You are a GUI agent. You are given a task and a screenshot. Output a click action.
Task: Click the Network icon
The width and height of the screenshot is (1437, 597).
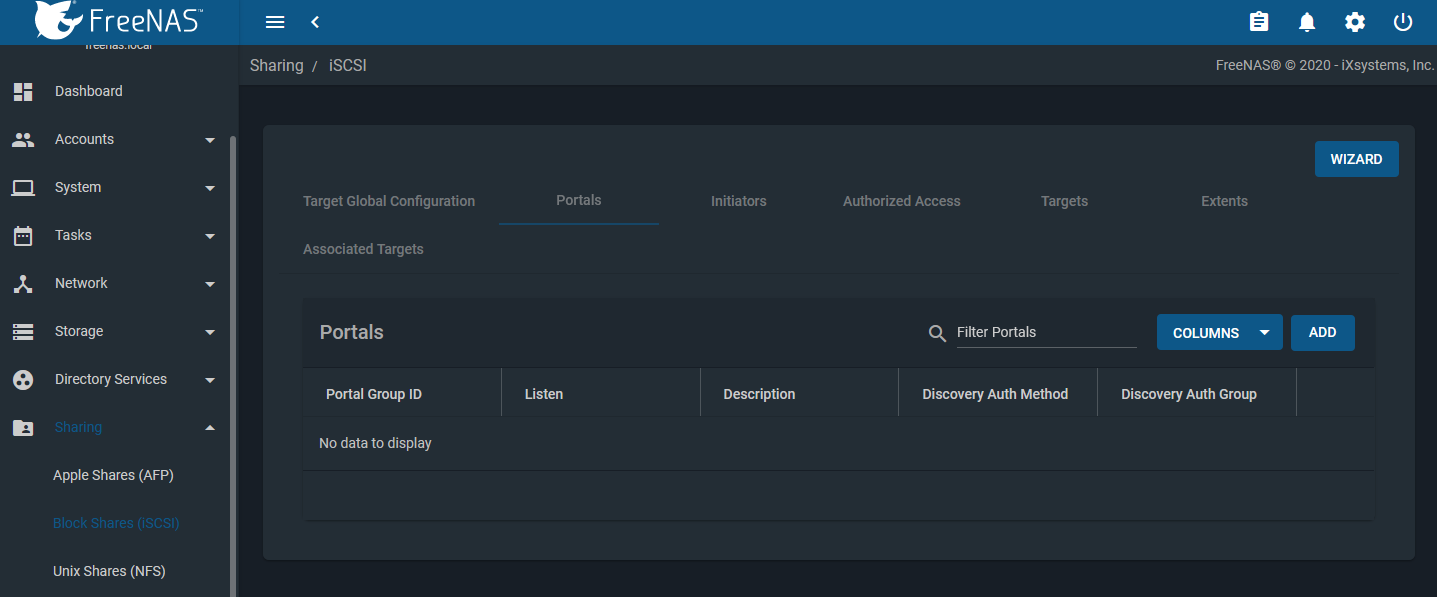(x=23, y=283)
